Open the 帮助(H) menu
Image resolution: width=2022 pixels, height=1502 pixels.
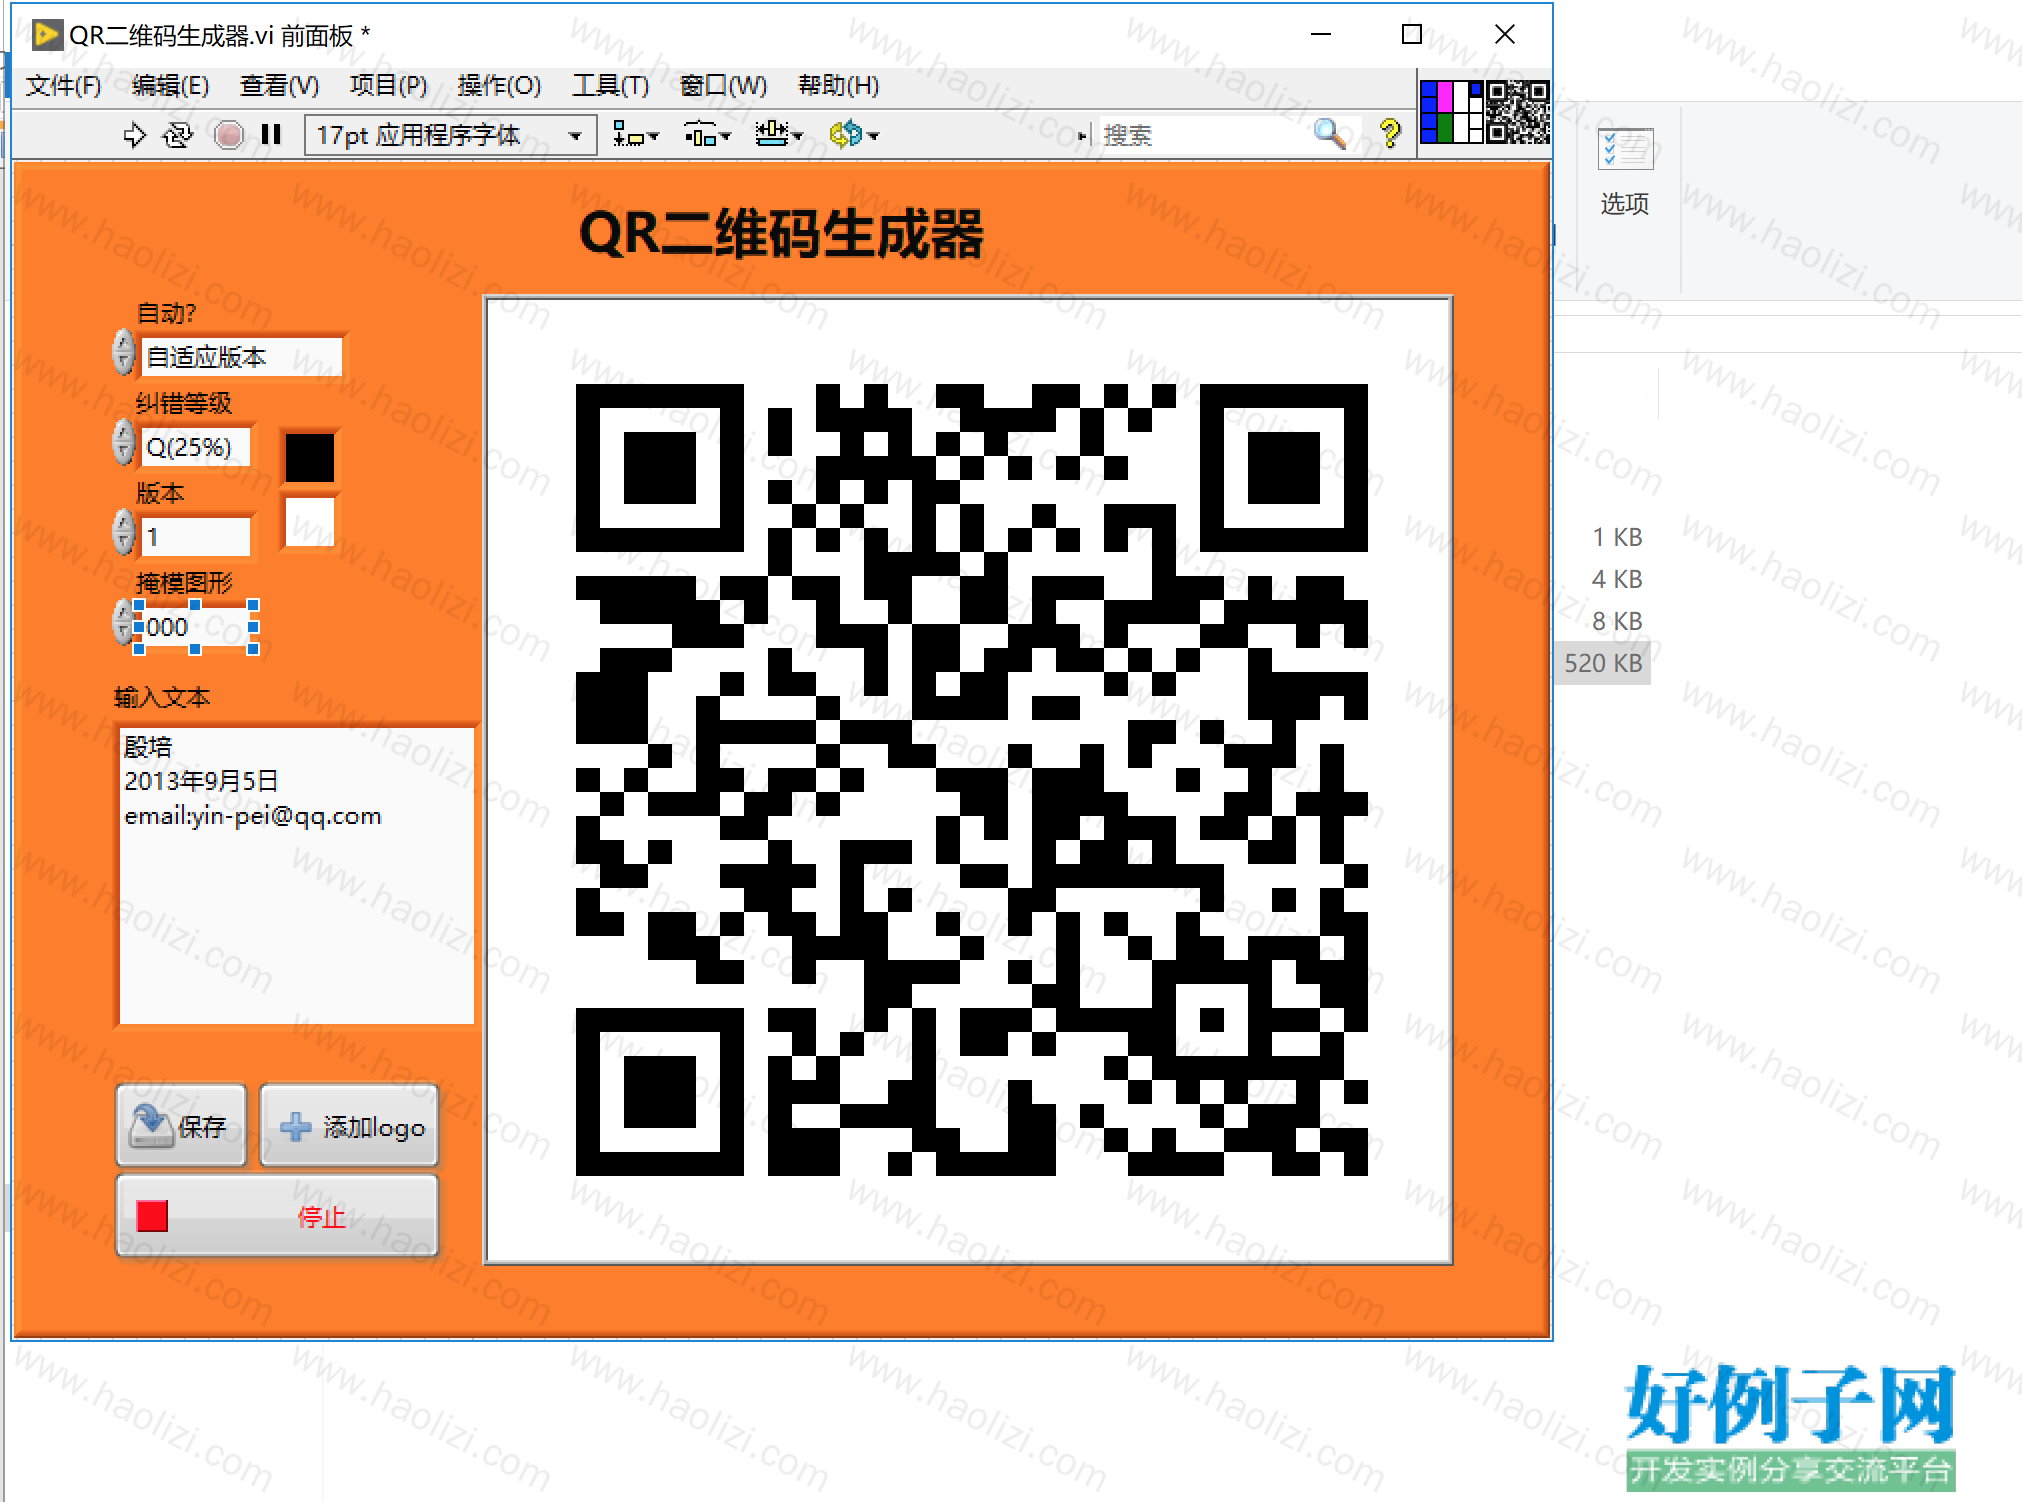[839, 86]
